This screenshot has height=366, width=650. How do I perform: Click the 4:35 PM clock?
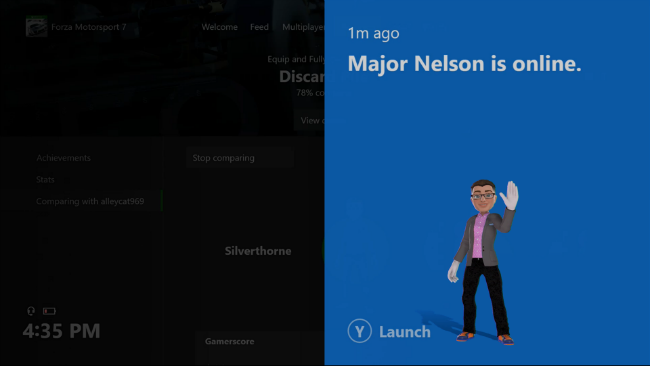[61, 331]
